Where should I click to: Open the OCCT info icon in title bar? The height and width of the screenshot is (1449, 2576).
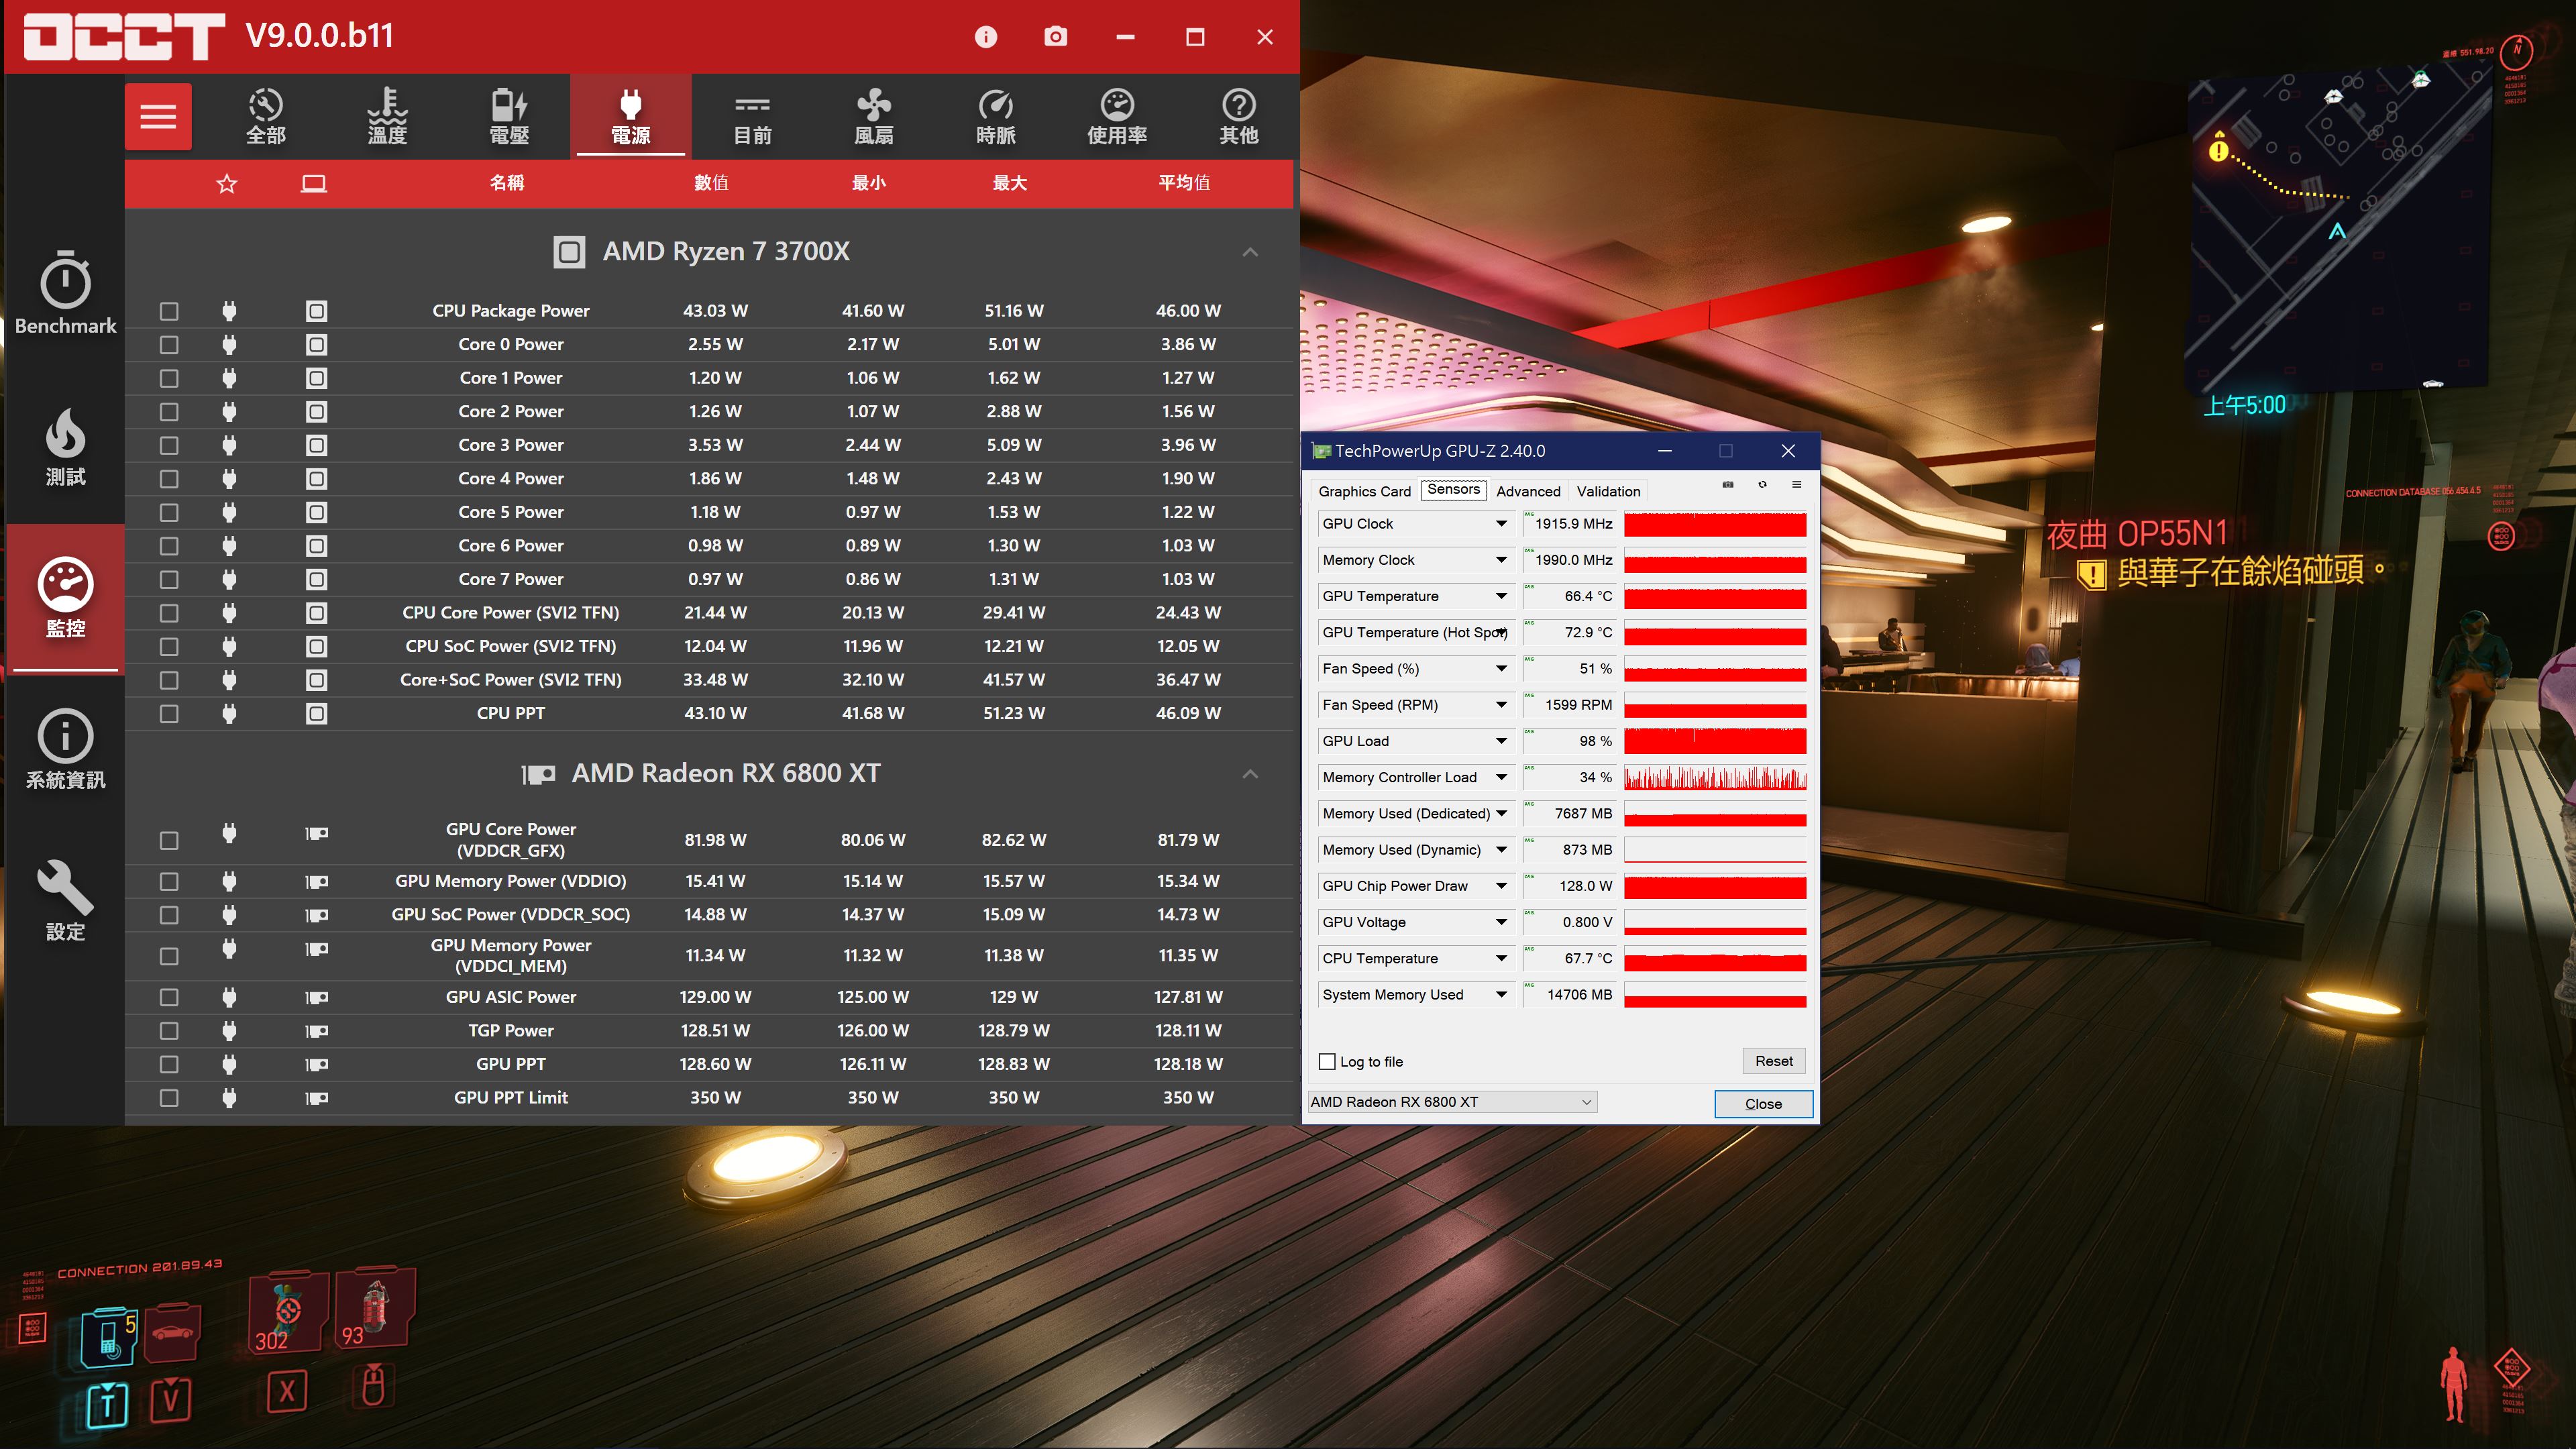pyautogui.click(x=985, y=37)
